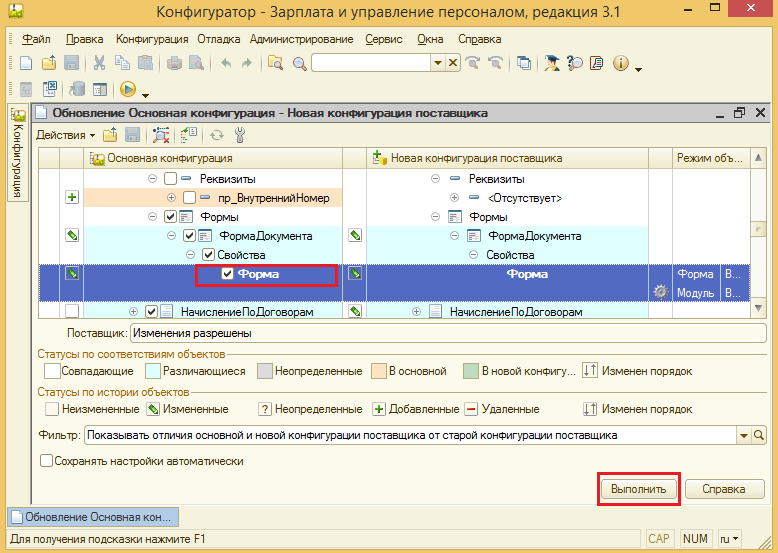Viewport: 778px width, 553px height.
Task: Click the New document toolbar icon
Action: click(x=26, y=63)
